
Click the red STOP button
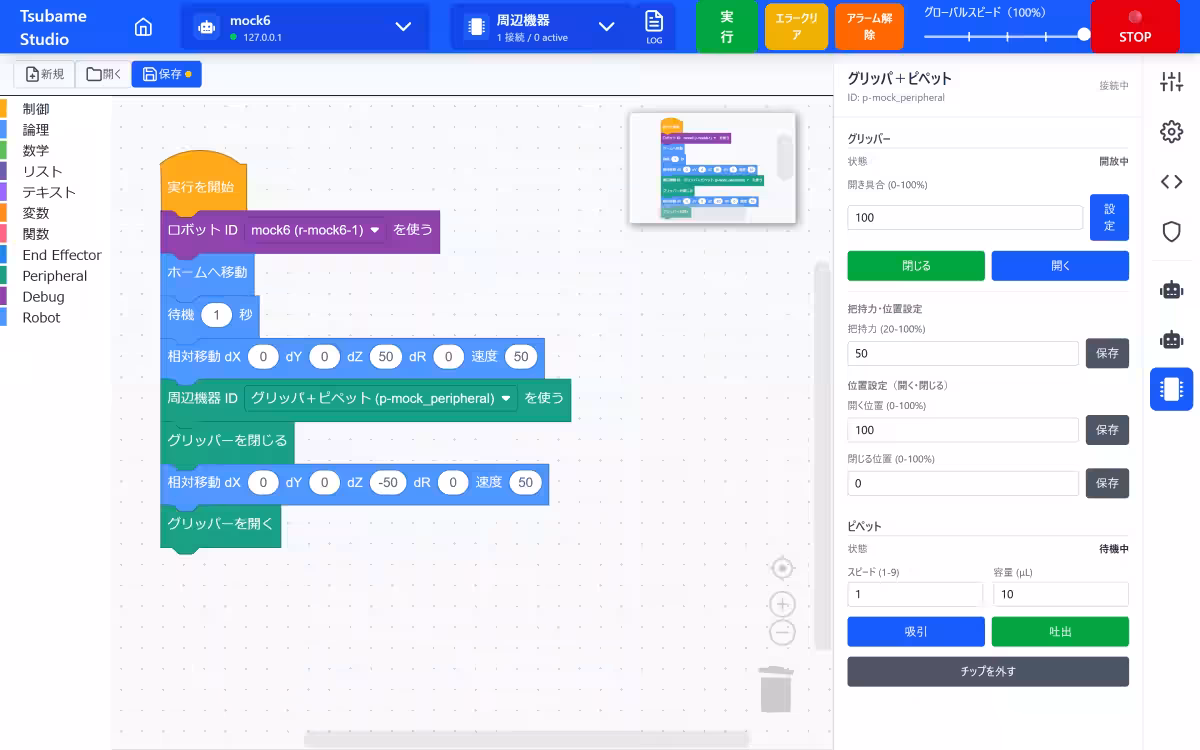(x=1135, y=27)
